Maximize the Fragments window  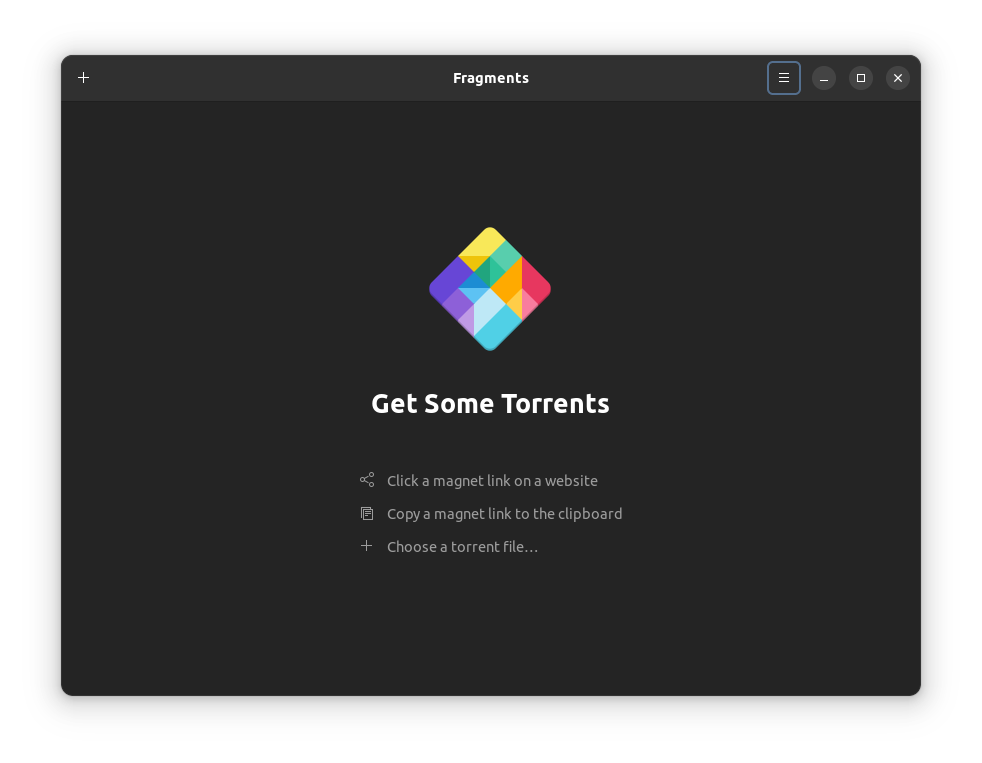(861, 78)
